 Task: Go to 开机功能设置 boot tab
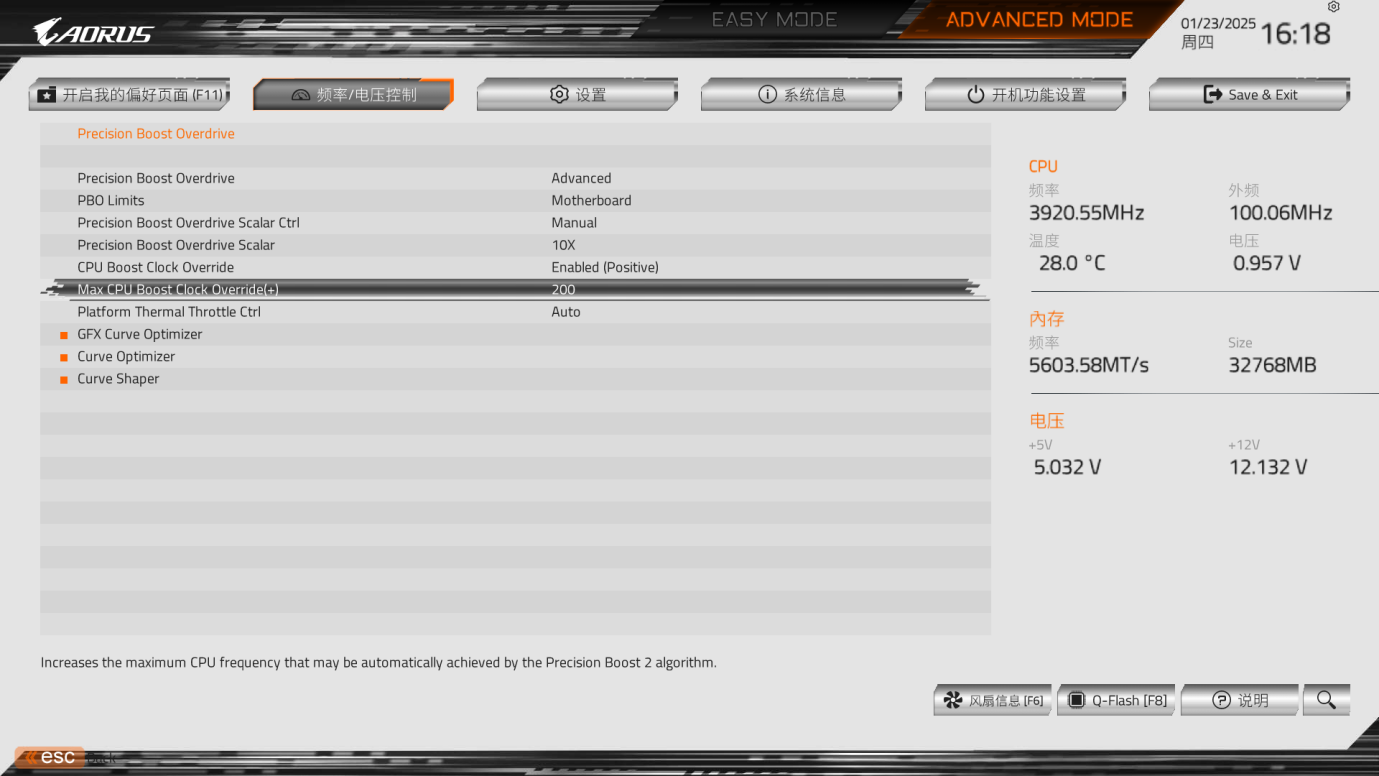point(1025,95)
